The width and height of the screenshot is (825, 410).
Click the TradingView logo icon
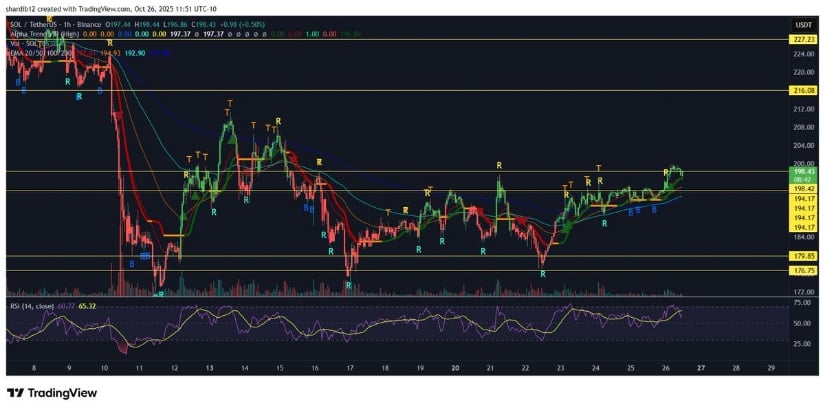17,393
